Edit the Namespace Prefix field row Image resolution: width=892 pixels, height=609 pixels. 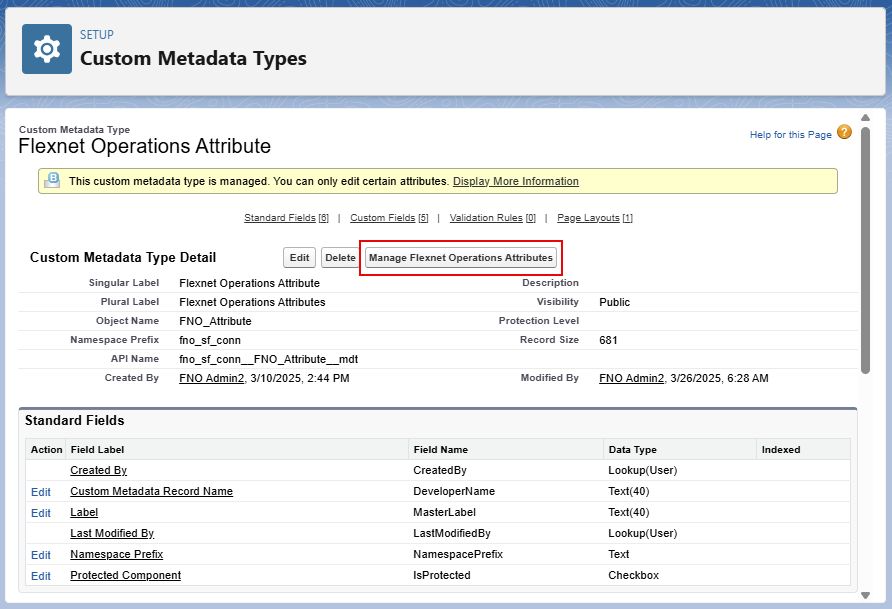(x=41, y=555)
